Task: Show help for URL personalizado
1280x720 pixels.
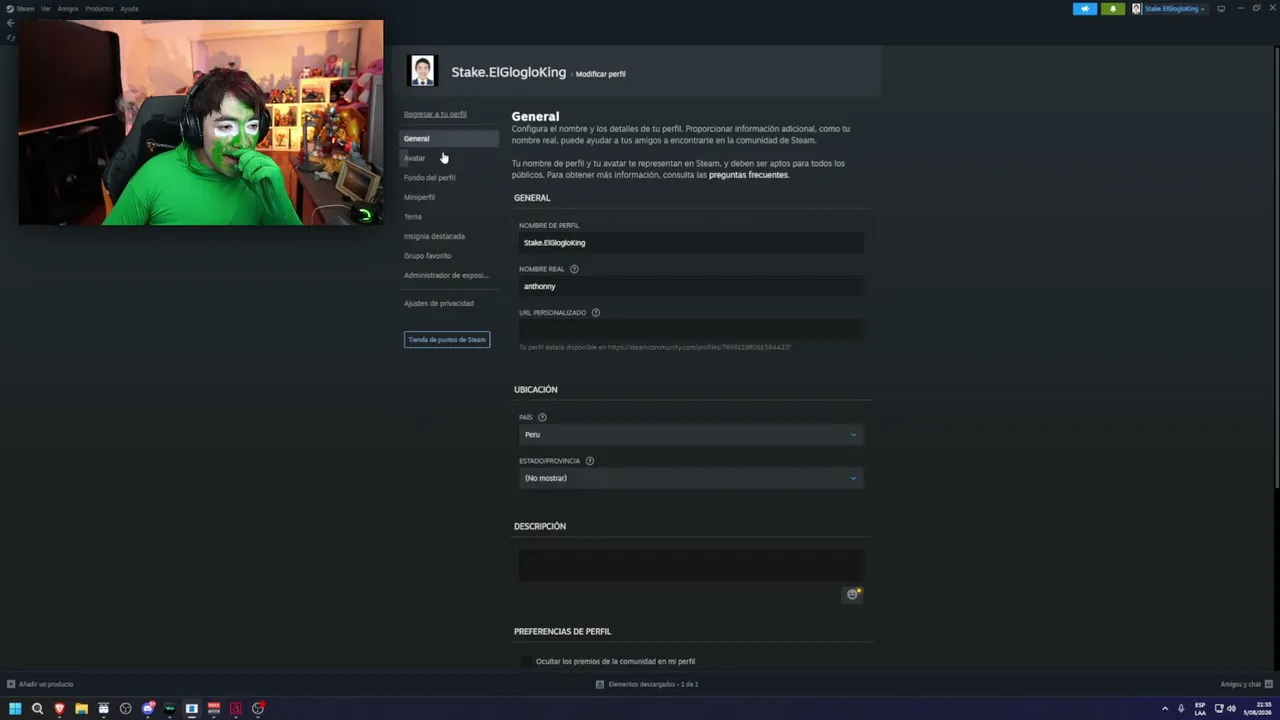Action: (x=596, y=313)
